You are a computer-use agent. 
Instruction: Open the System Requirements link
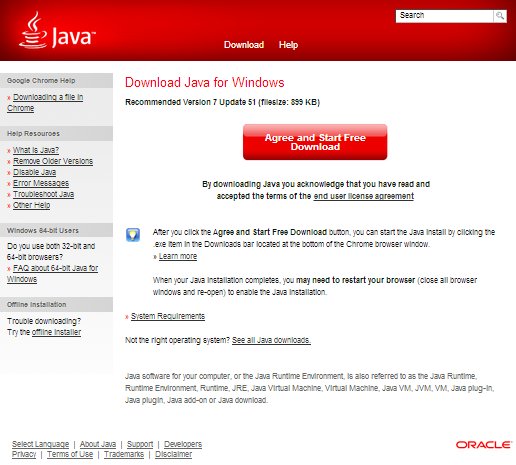pyautogui.click(x=168, y=316)
